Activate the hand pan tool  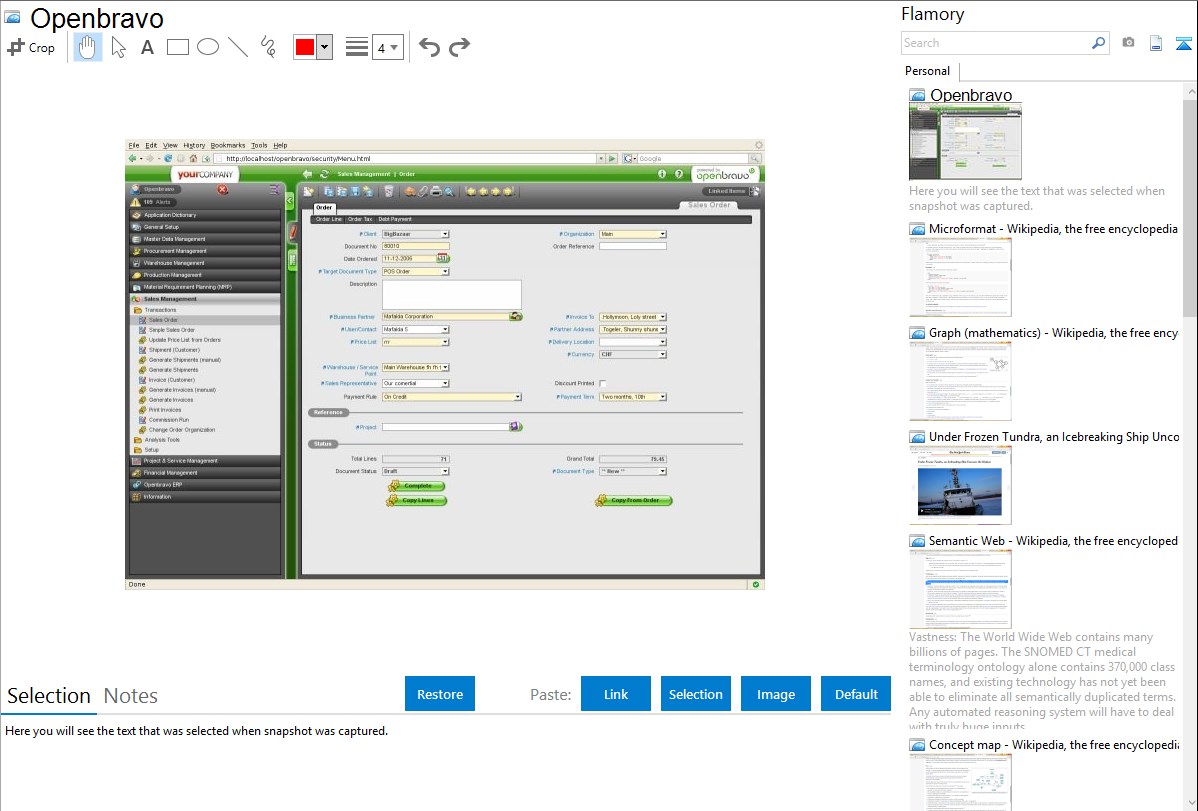[x=87, y=47]
